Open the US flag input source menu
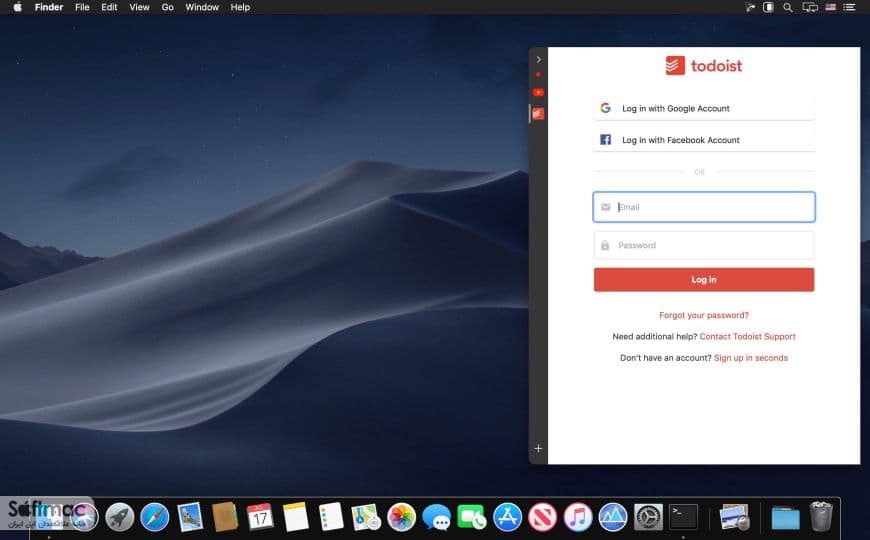Screen dimensions: 870x540 click(x=831, y=7)
